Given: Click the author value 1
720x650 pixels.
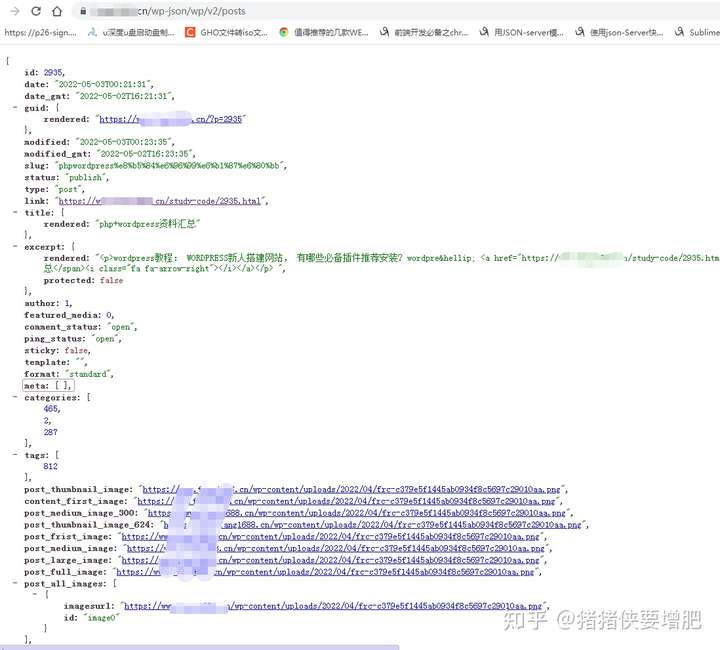Looking at the screenshot, I should [68, 303].
